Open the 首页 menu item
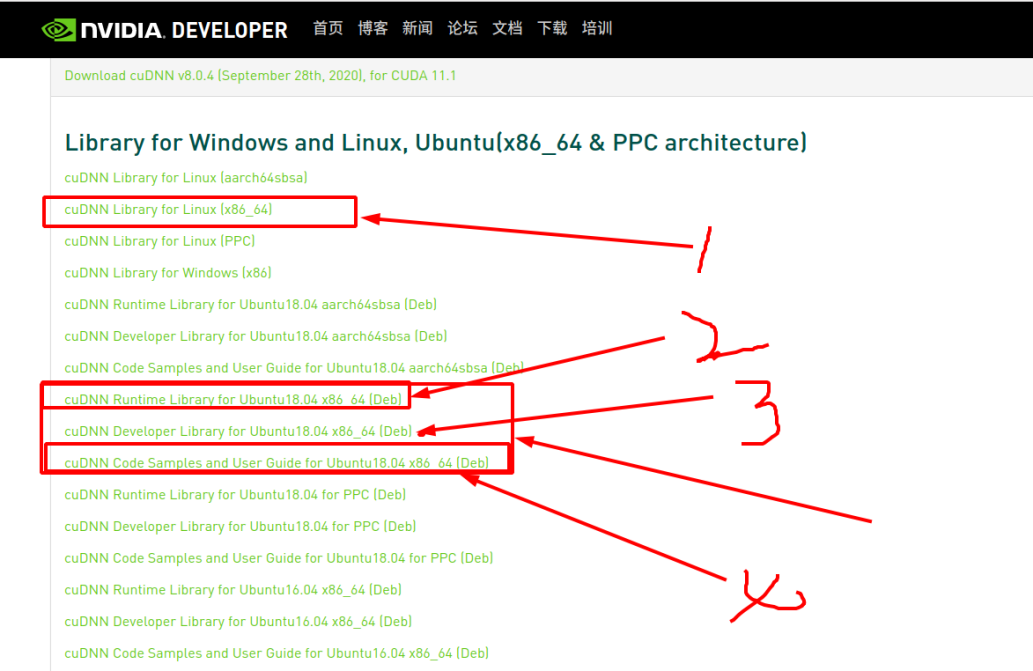Image resolution: width=1033 pixels, height=671 pixels. (328, 29)
